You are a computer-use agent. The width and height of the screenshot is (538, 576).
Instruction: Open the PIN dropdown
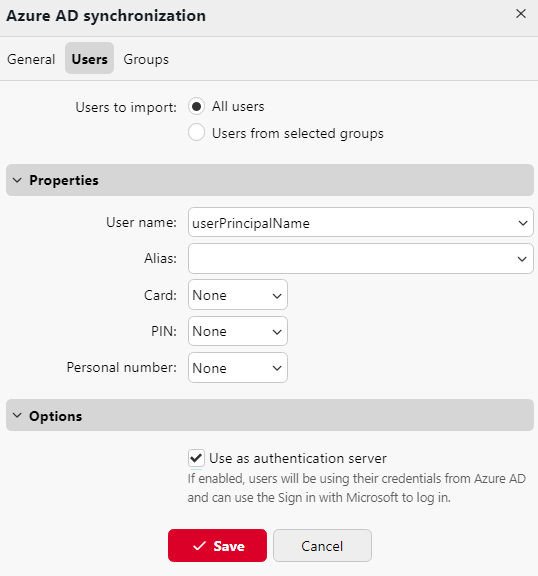click(x=238, y=331)
